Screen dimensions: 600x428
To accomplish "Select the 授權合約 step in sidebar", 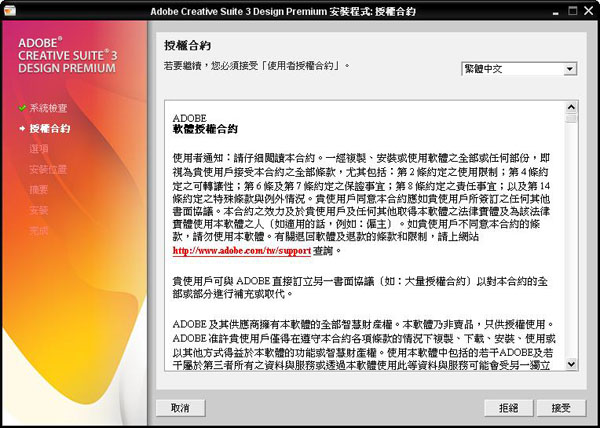I will (50, 129).
